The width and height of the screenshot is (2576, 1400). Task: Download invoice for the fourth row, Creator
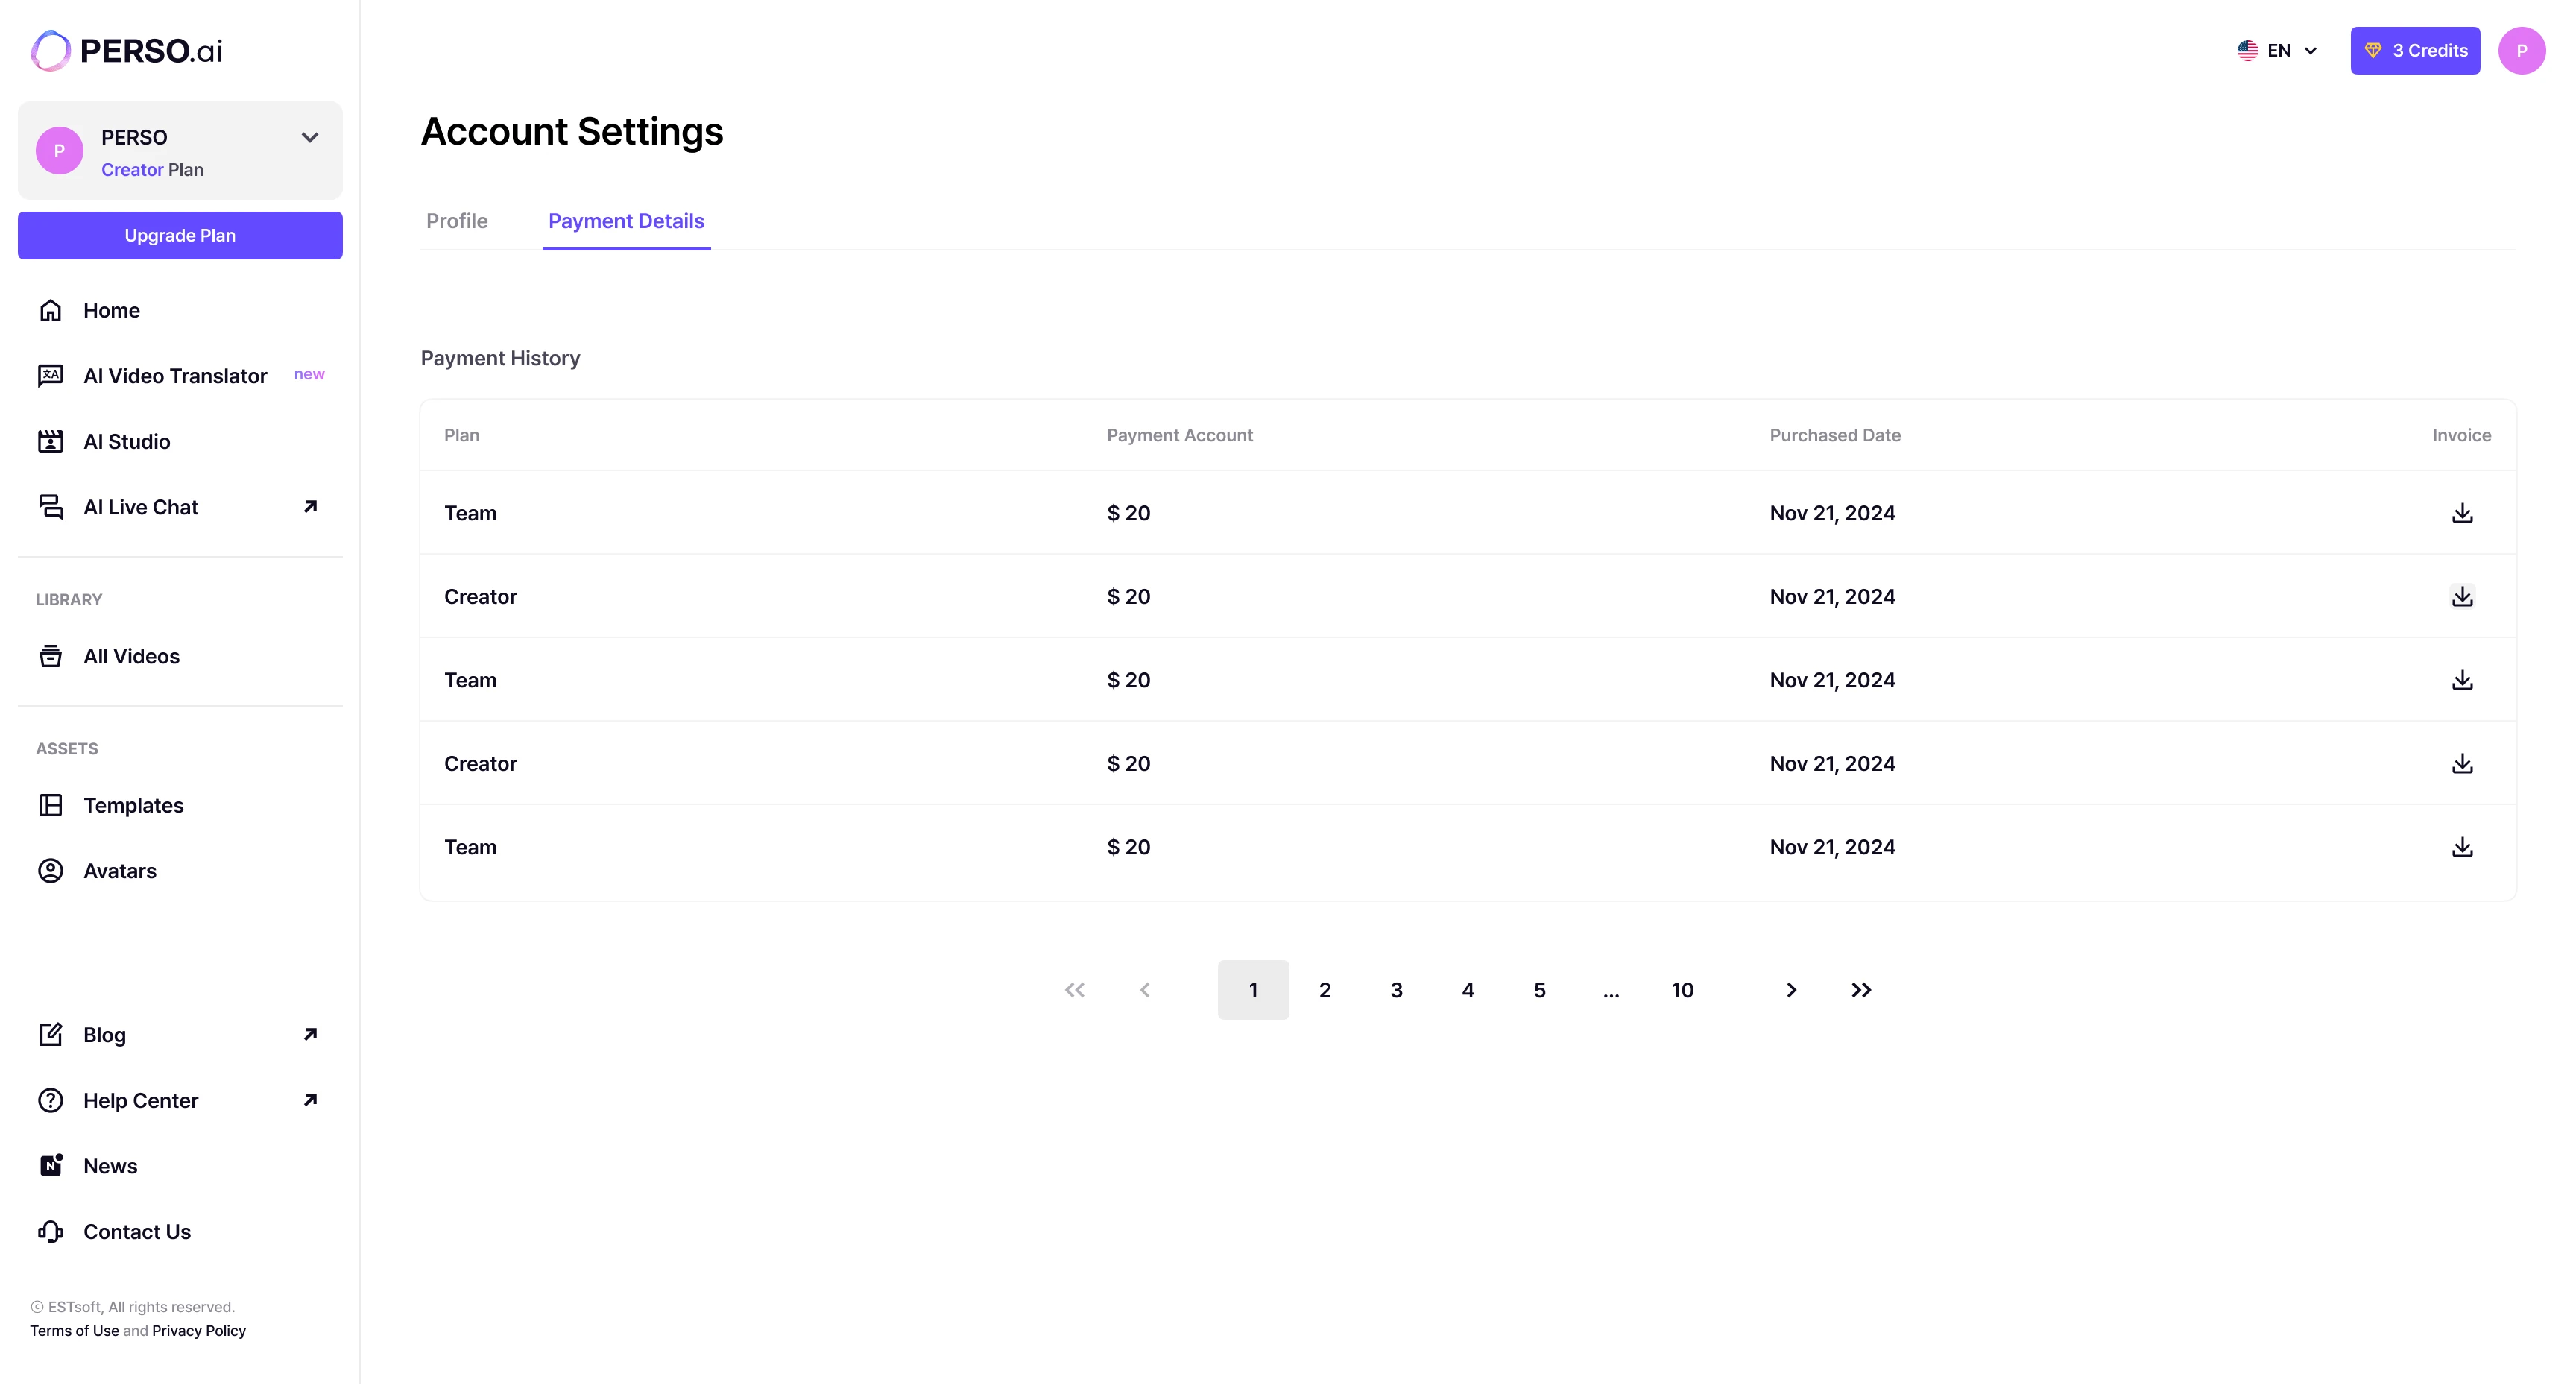tap(2462, 764)
